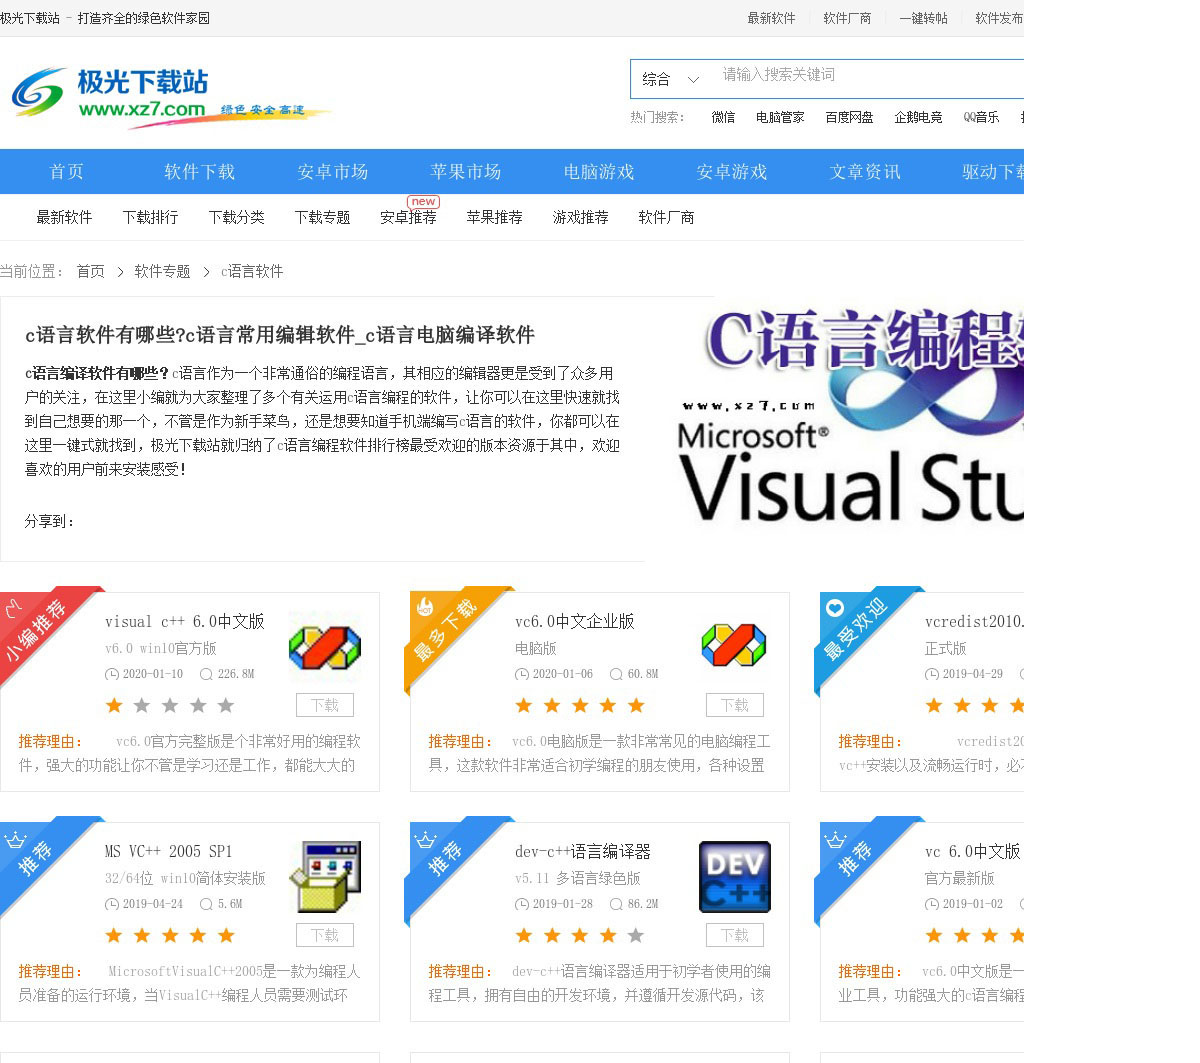
Task: Open the 综合 search category dropdown
Action: [x=670, y=79]
